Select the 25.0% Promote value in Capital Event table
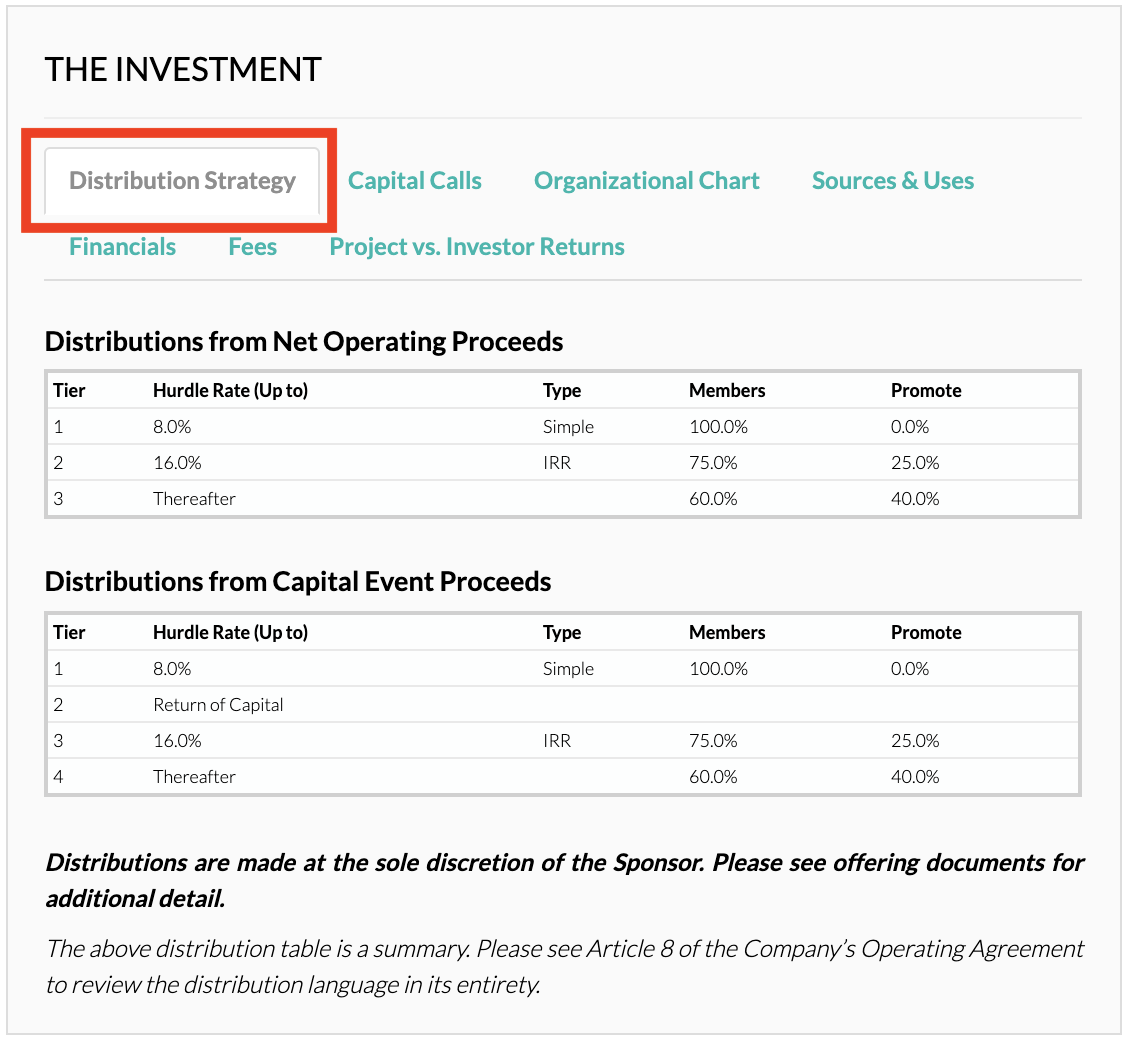This screenshot has height=1039, width=1126. tap(915, 741)
